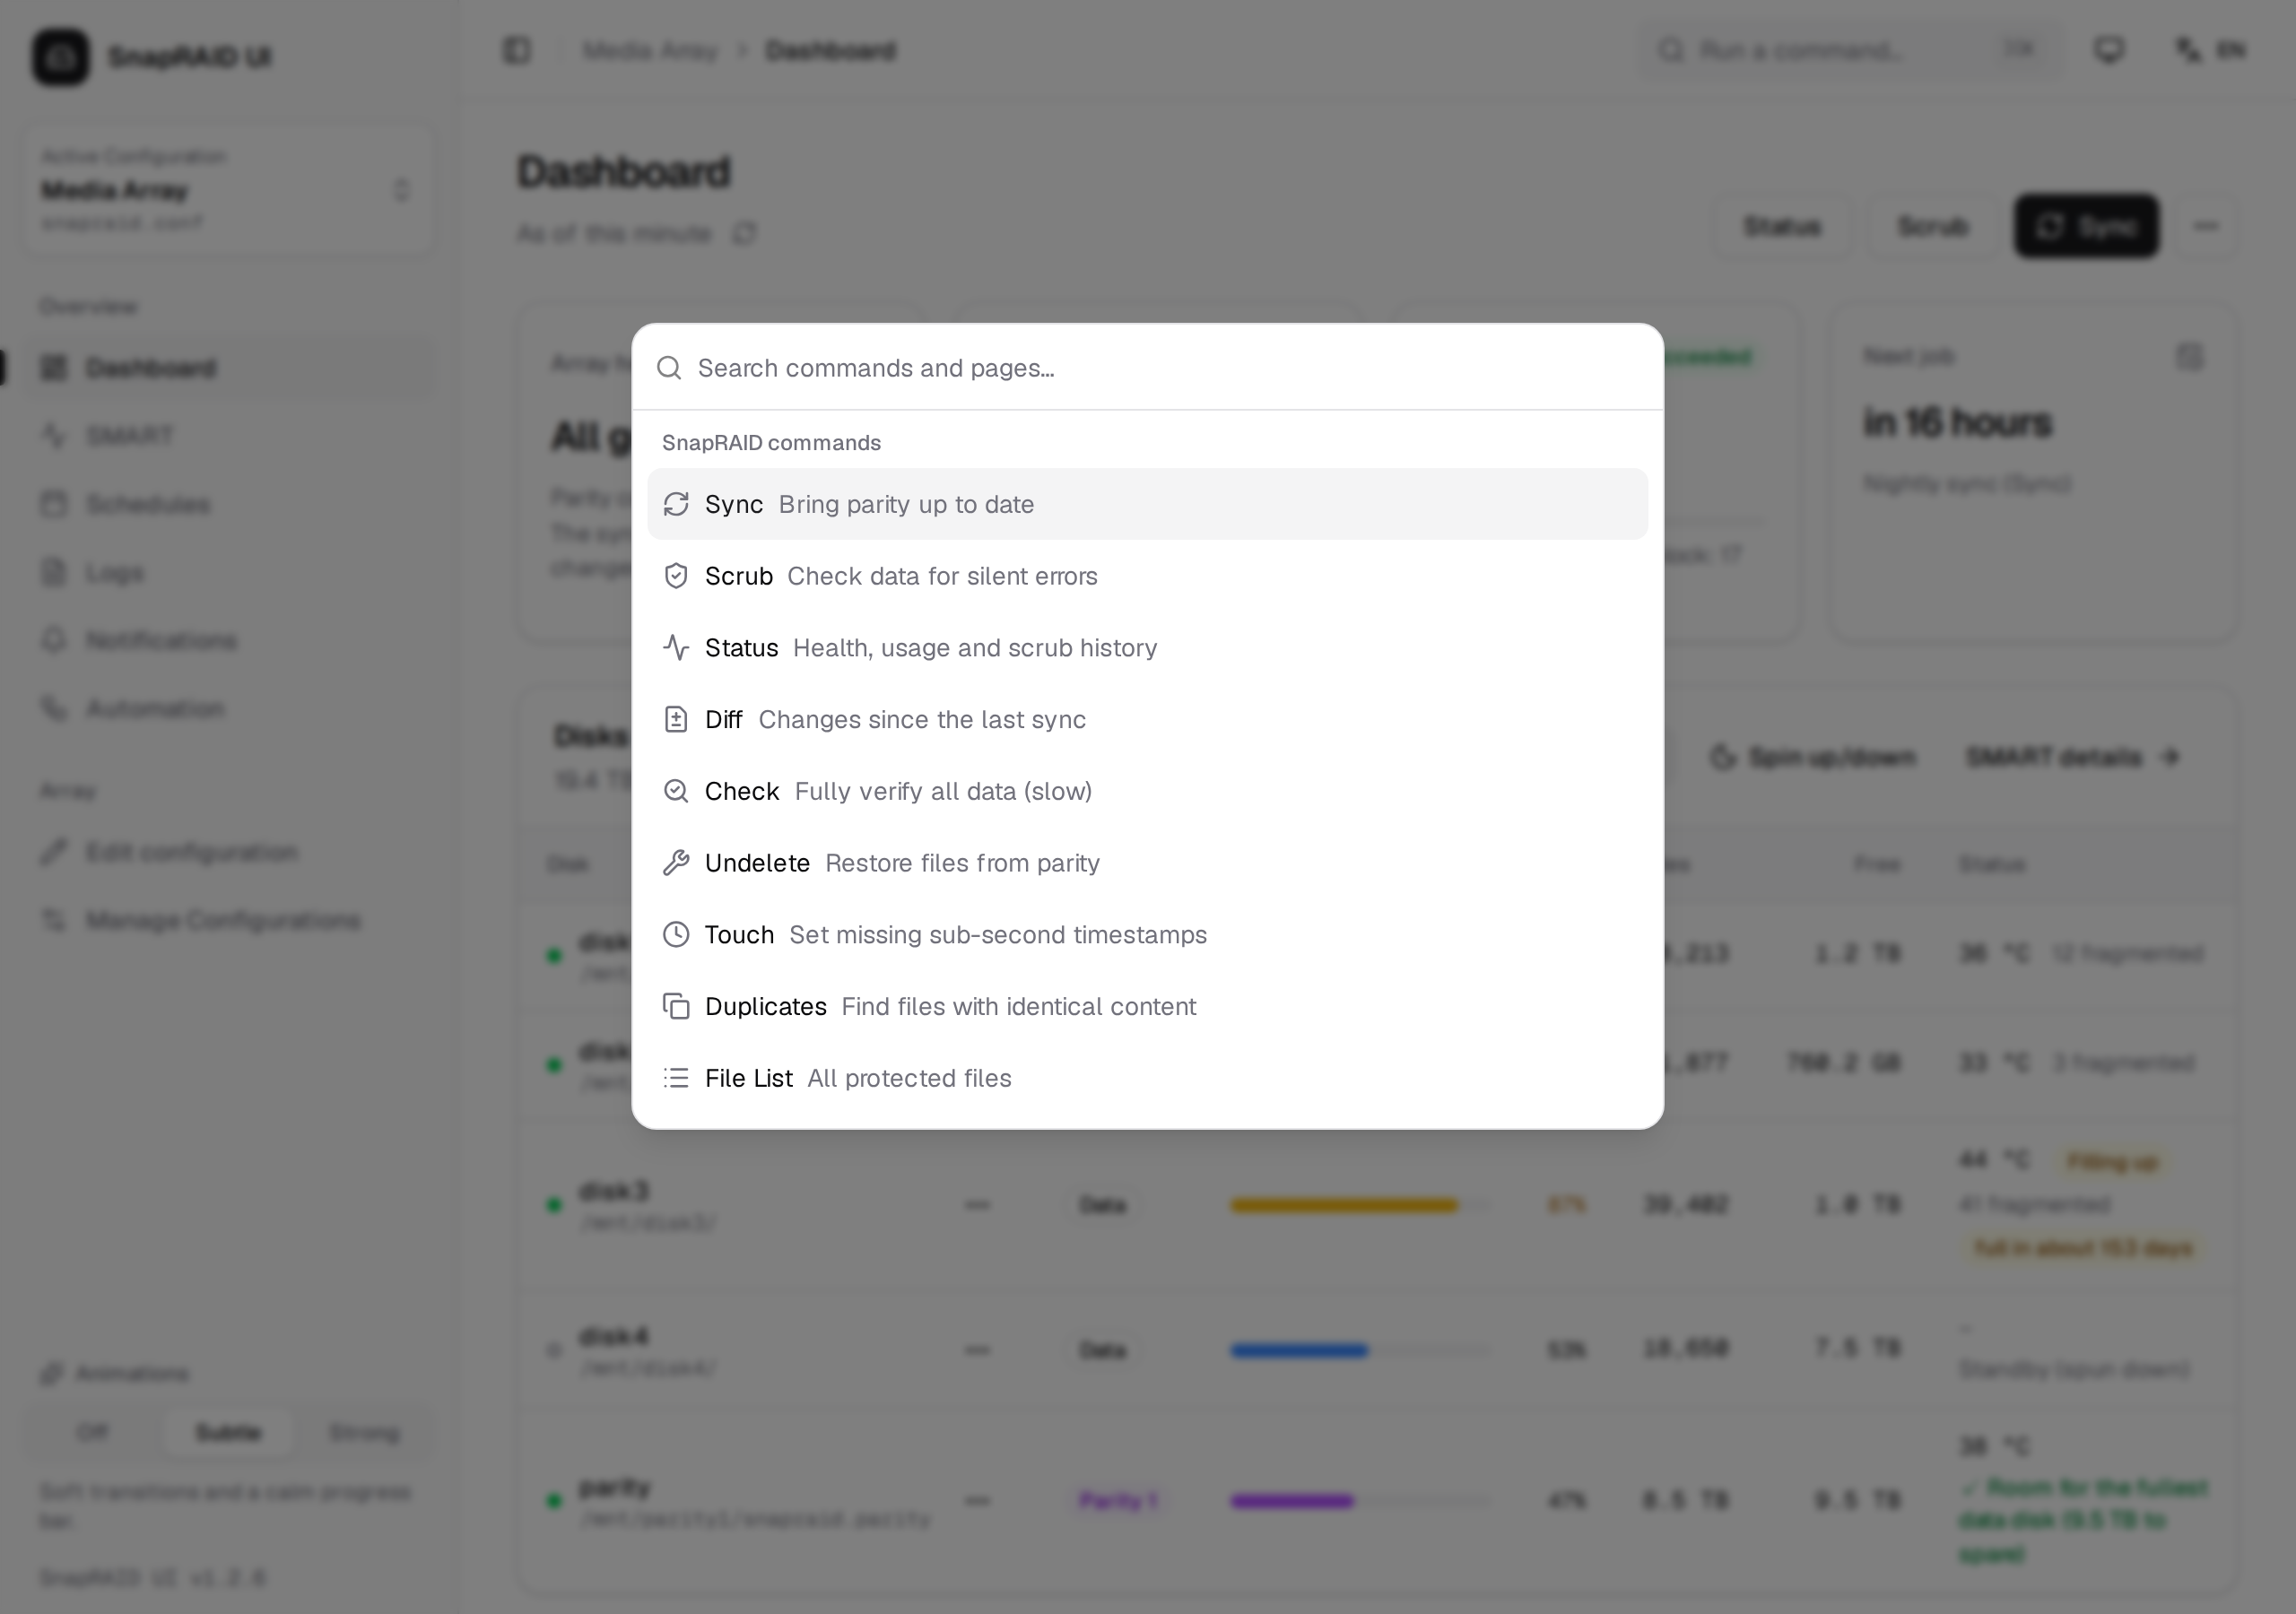This screenshot has height=1614, width=2296.
Task: Select Scrub Check data for silent errors
Action: point(1147,576)
